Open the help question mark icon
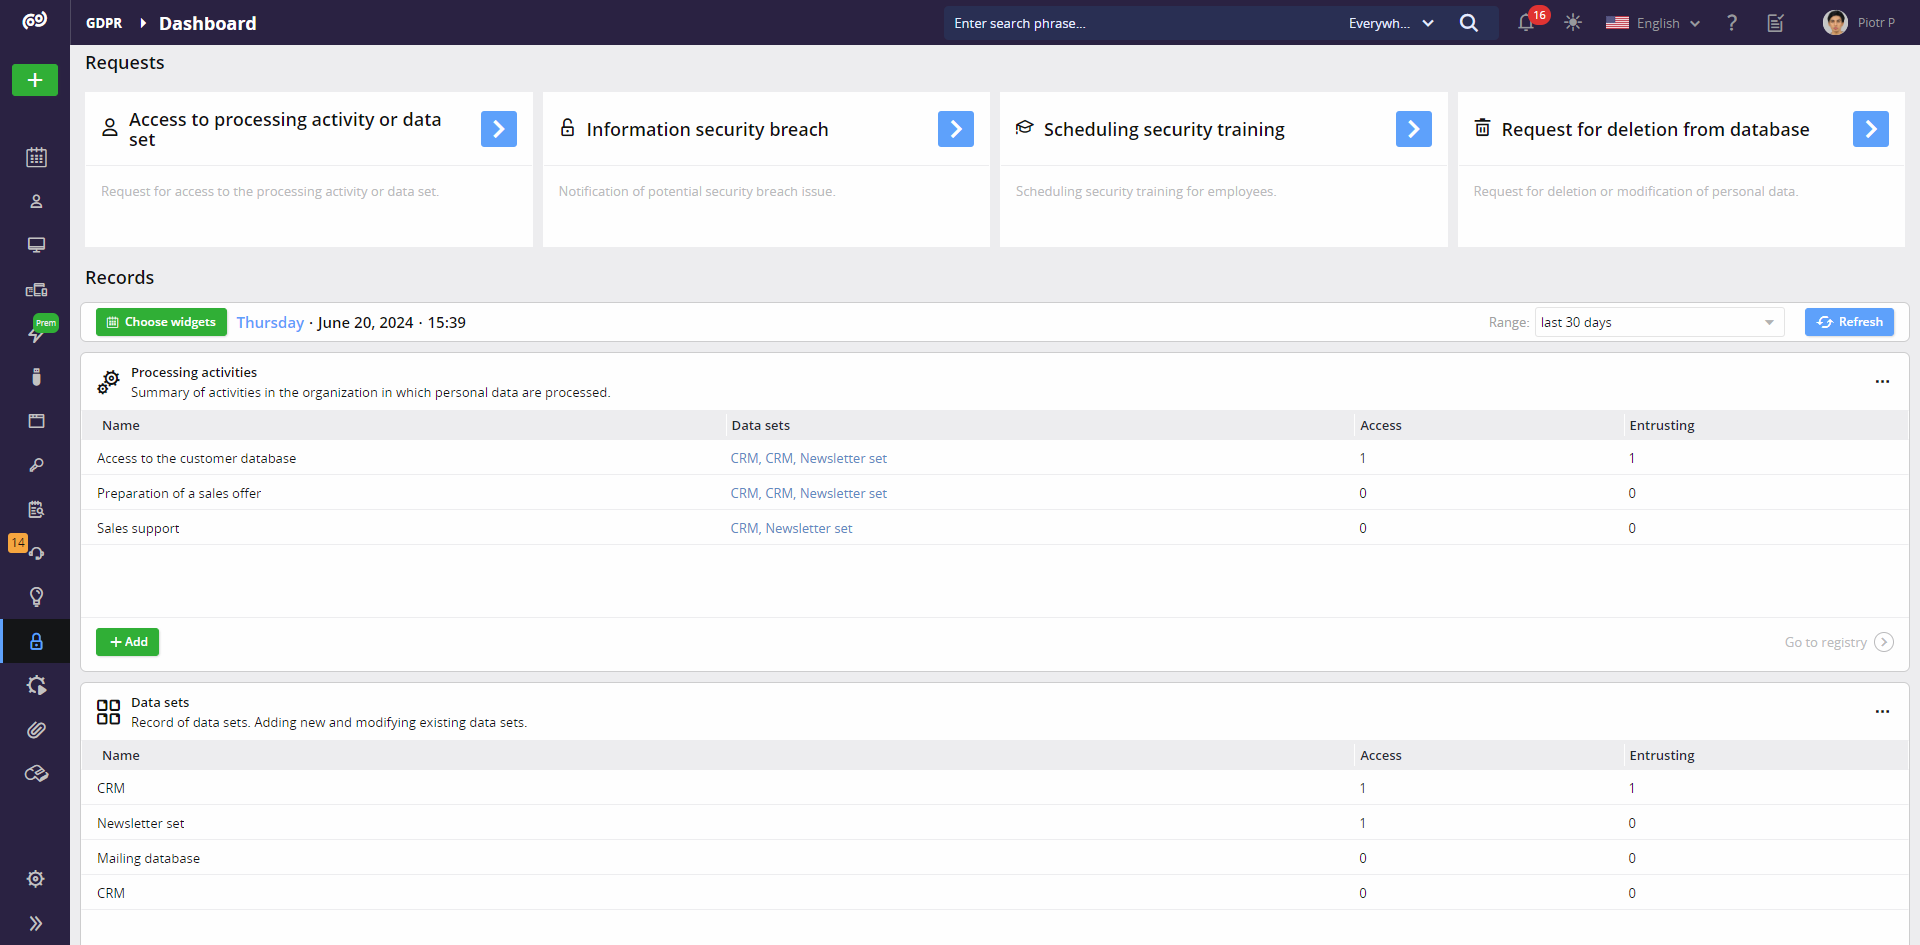Viewport: 1920px width, 945px height. click(x=1732, y=23)
